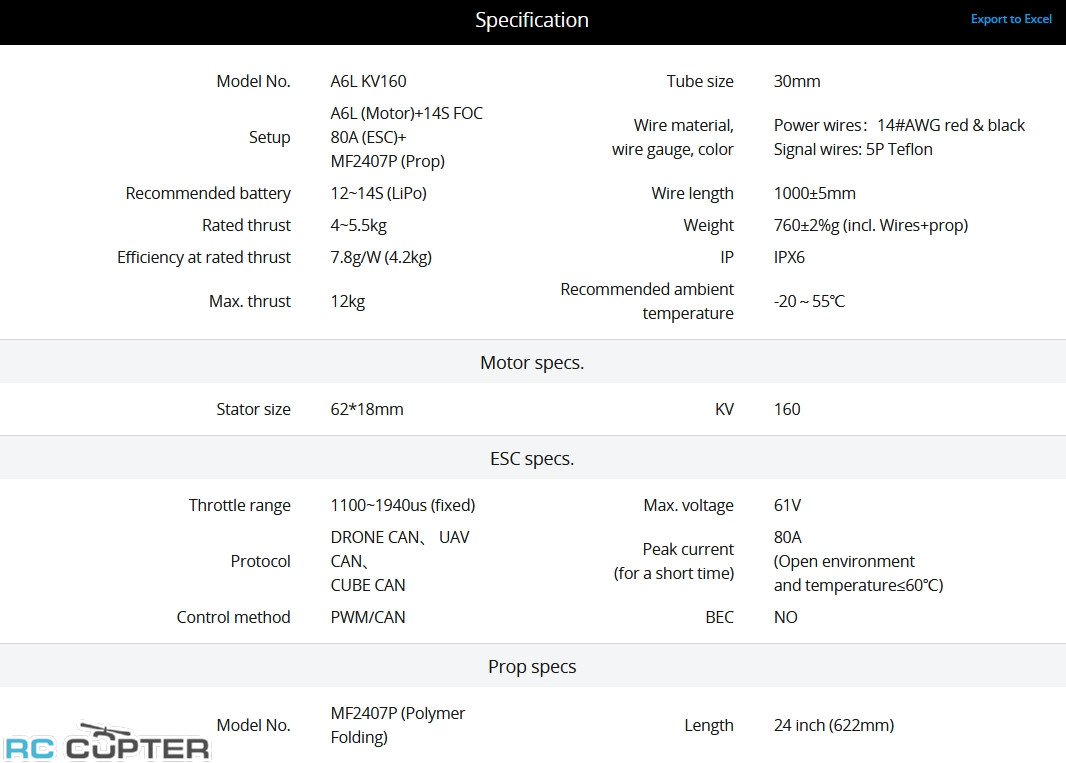This screenshot has width=1066, height=763.
Task: Click the Stator size 62*18mm value
Action: (x=367, y=409)
